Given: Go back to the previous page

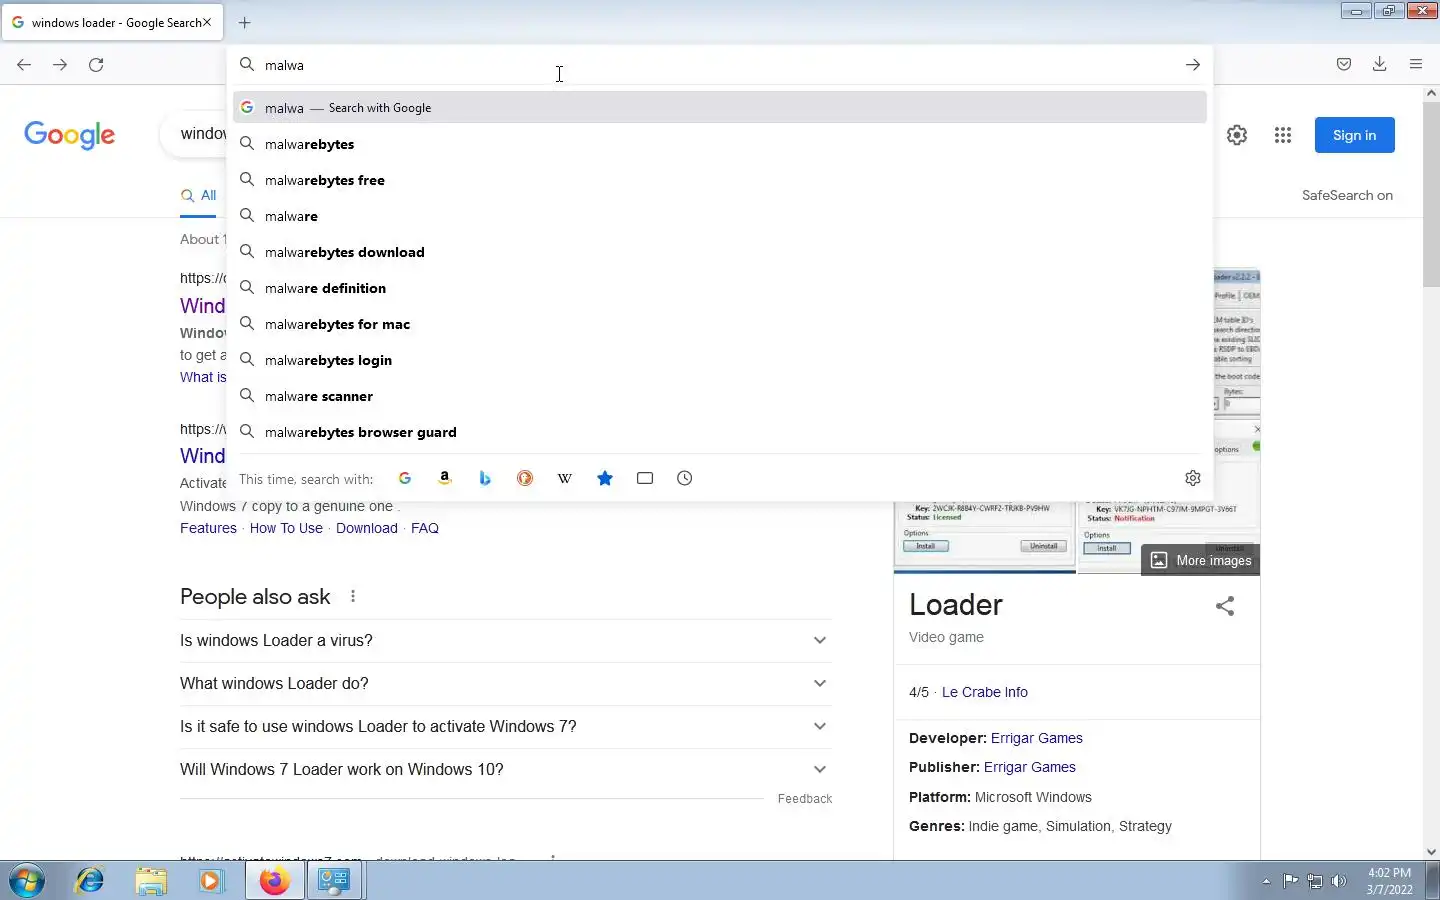Looking at the screenshot, I should [24, 65].
